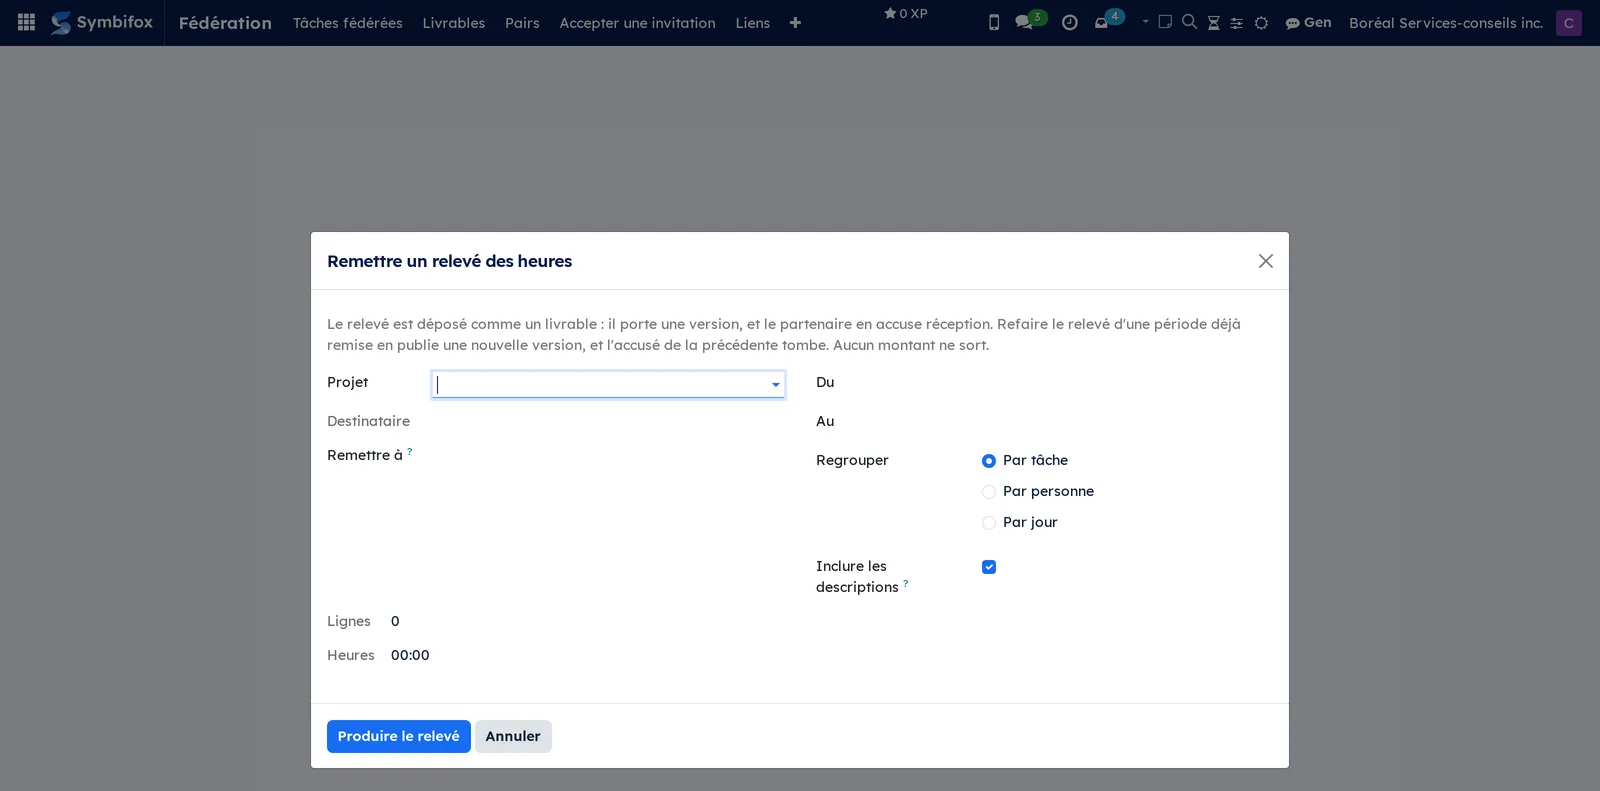Open the user avatar C menu

point(1569,23)
